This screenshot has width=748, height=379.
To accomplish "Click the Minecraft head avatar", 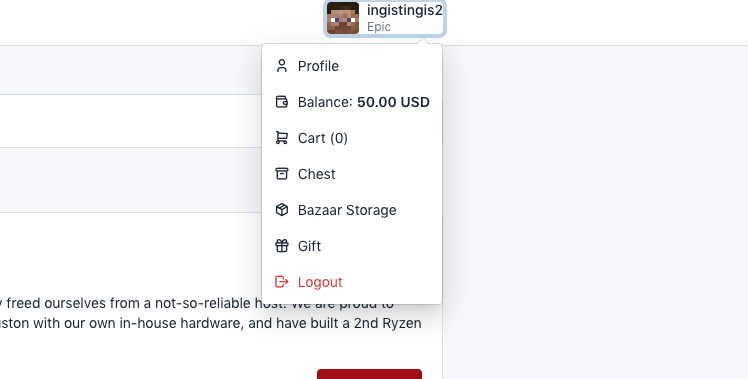I will (343, 18).
